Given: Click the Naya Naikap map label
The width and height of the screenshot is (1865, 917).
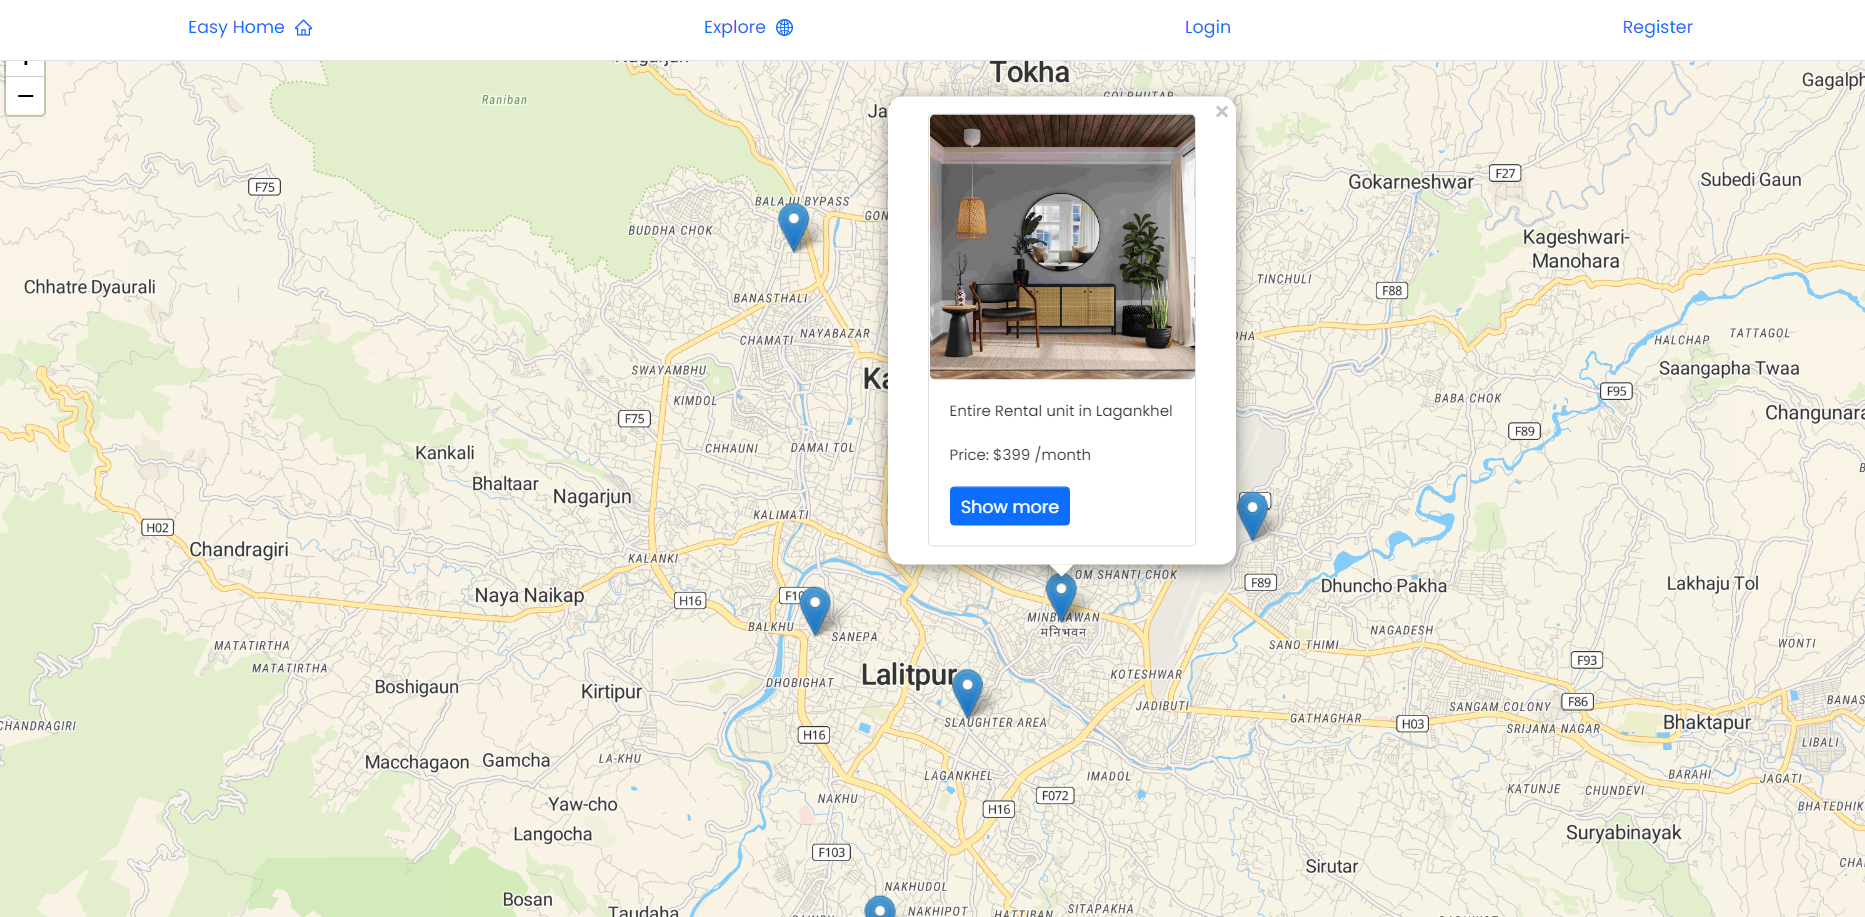Looking at the screenshot, I should click(x=529, y=596).
